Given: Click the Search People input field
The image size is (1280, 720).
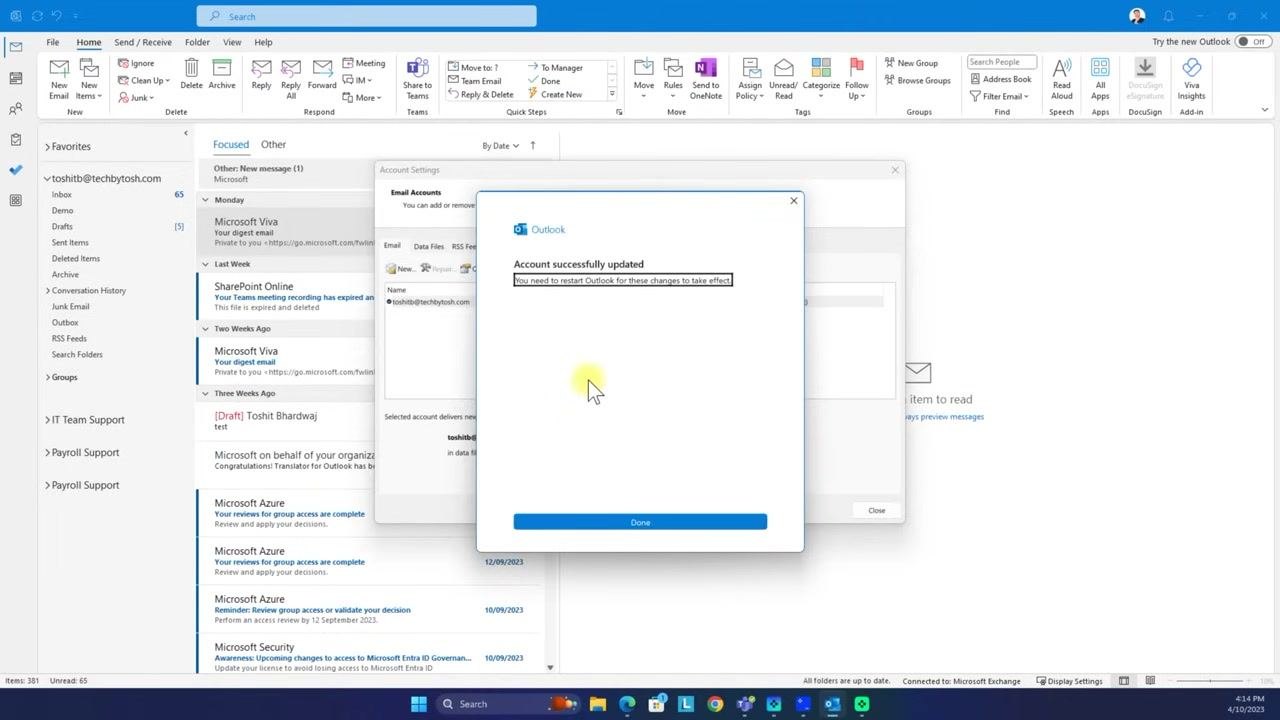Looking at the screenshot, I should [x=1002, y=62].
